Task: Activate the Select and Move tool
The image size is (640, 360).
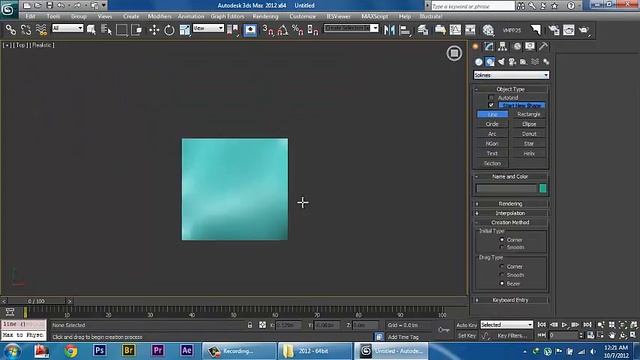Action: (154, 30)
